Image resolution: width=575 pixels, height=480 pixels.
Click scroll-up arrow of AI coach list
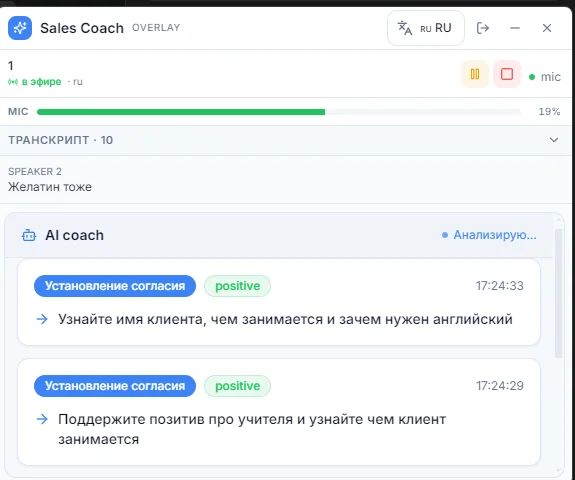[x=558, y=220]
